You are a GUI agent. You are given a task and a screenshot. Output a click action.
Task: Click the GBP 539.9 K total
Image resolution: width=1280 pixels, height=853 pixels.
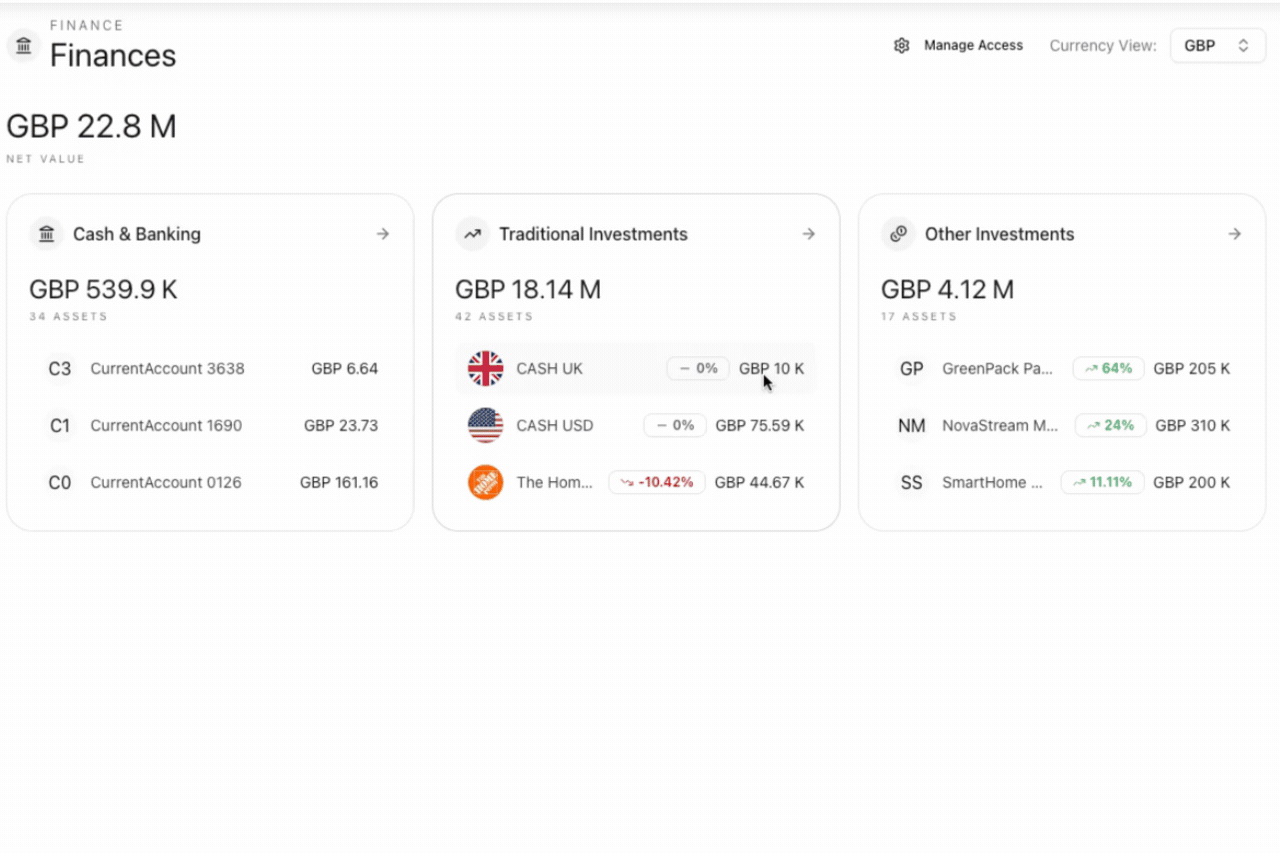[103, 290]
